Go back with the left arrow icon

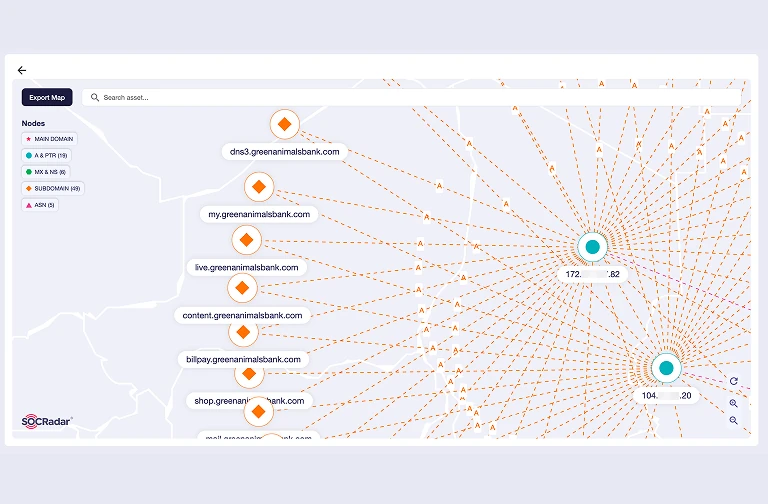(x=22, y=70)
